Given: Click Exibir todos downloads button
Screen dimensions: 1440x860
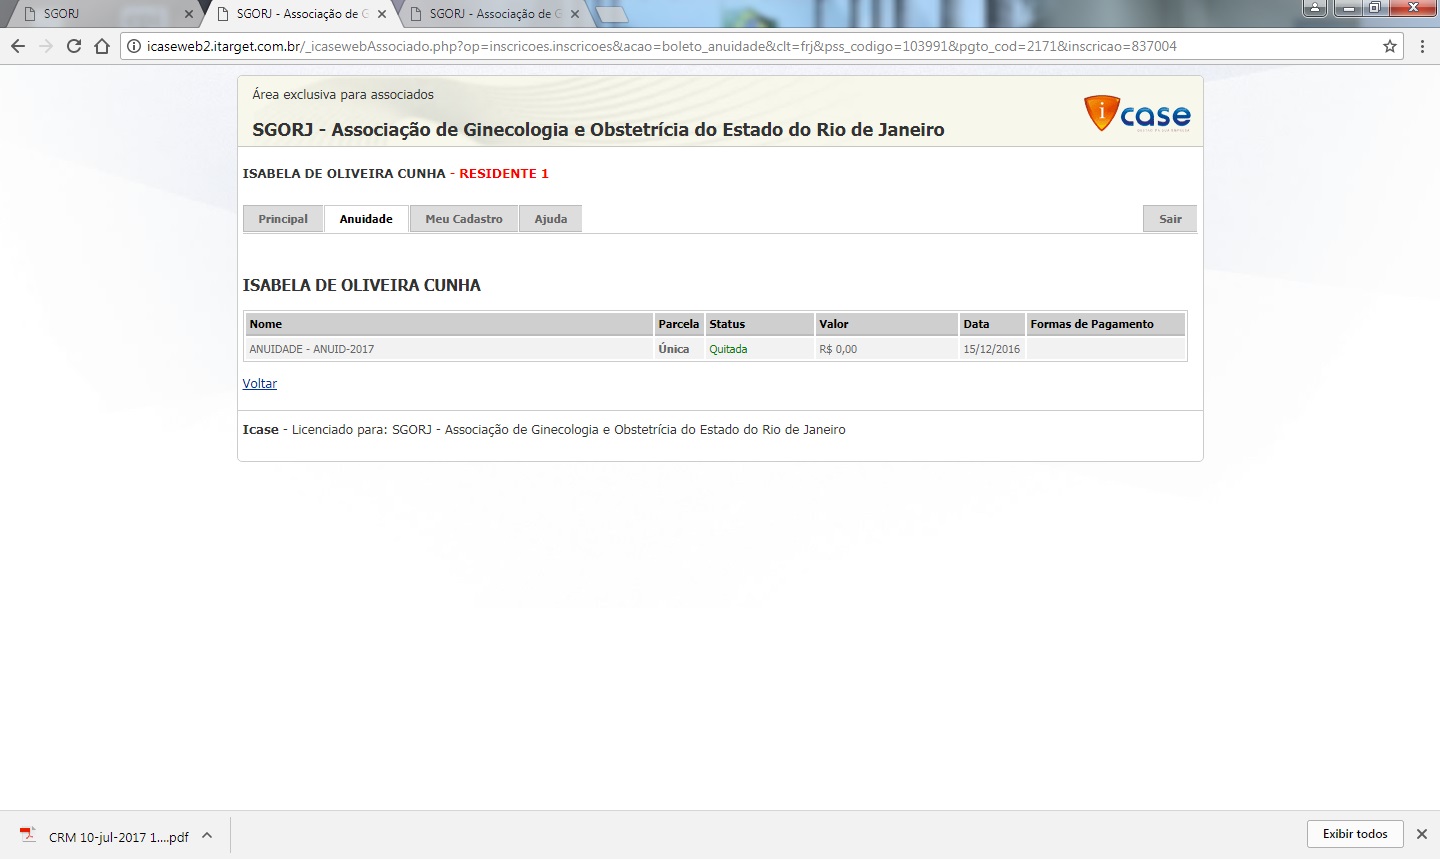Looking at the screenshot, I should click(1355, 834).
